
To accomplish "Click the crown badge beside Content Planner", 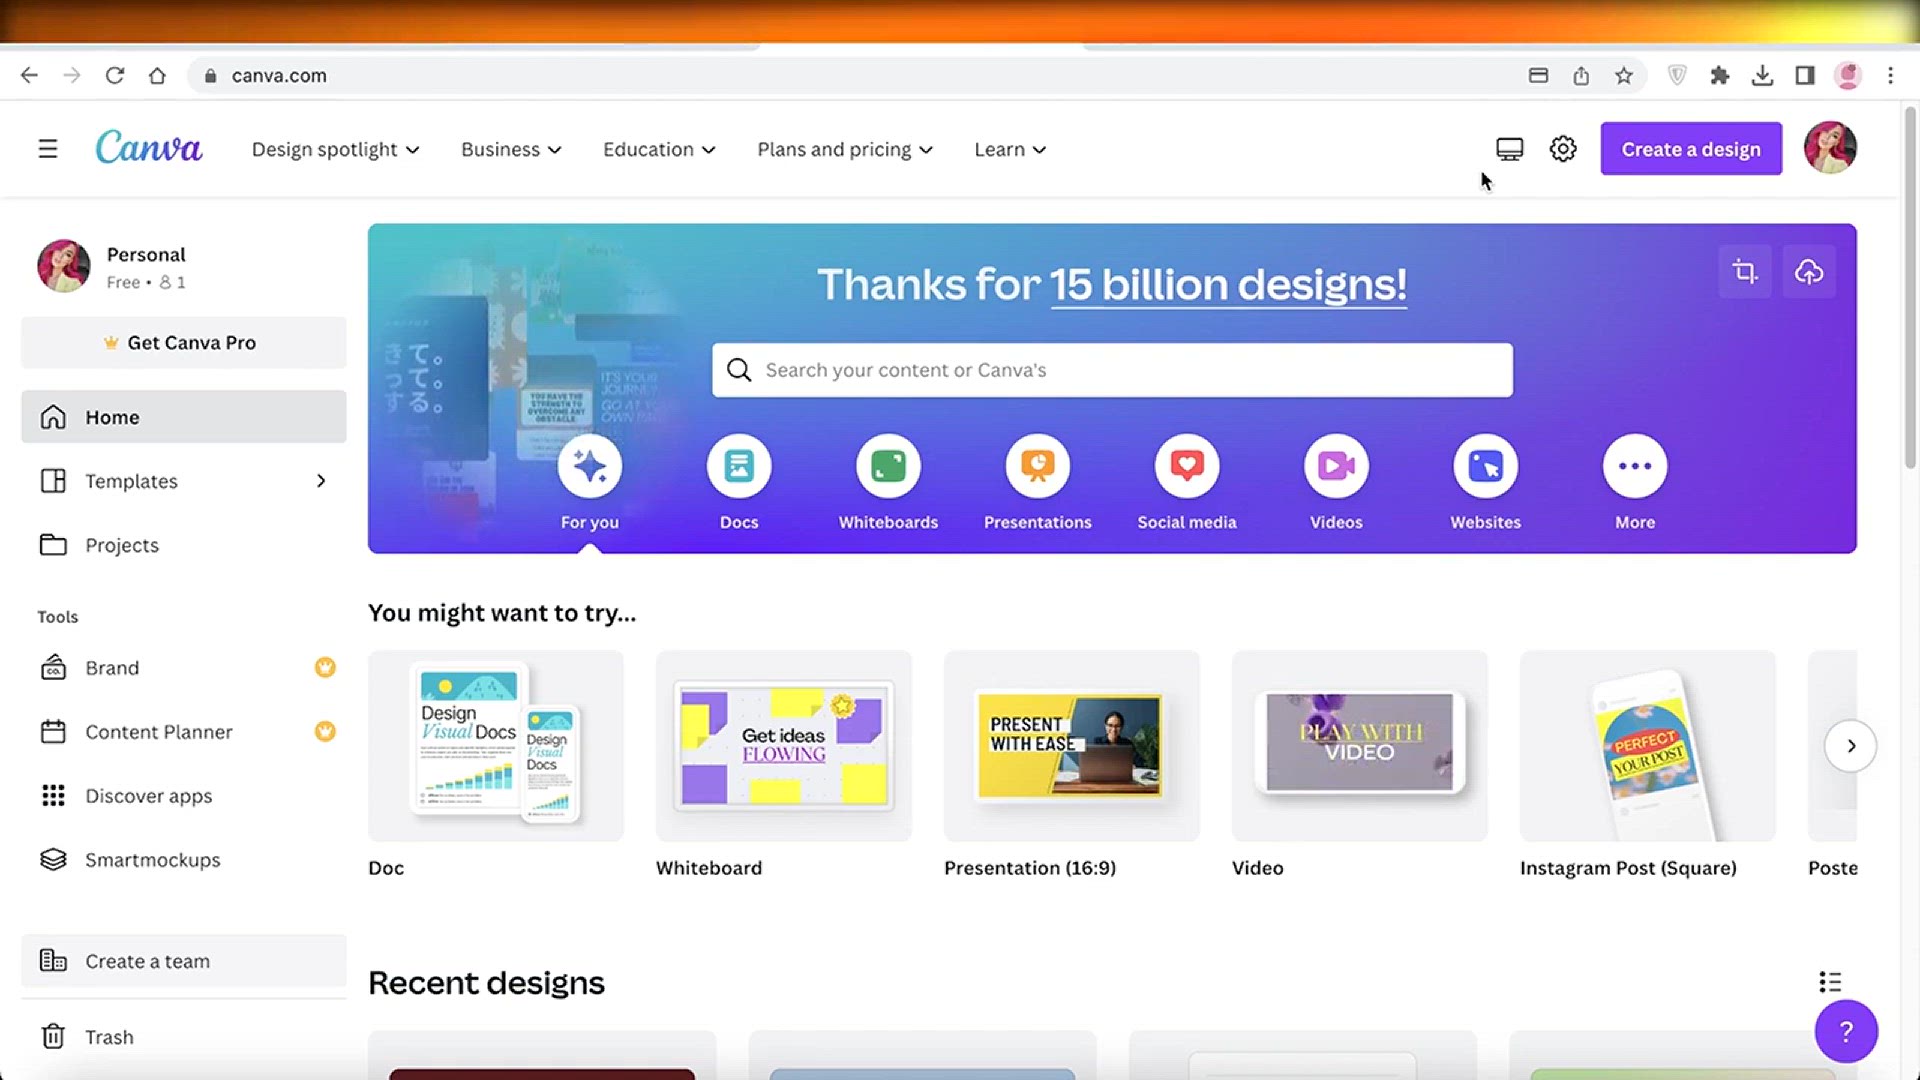I will click(325, 731).
